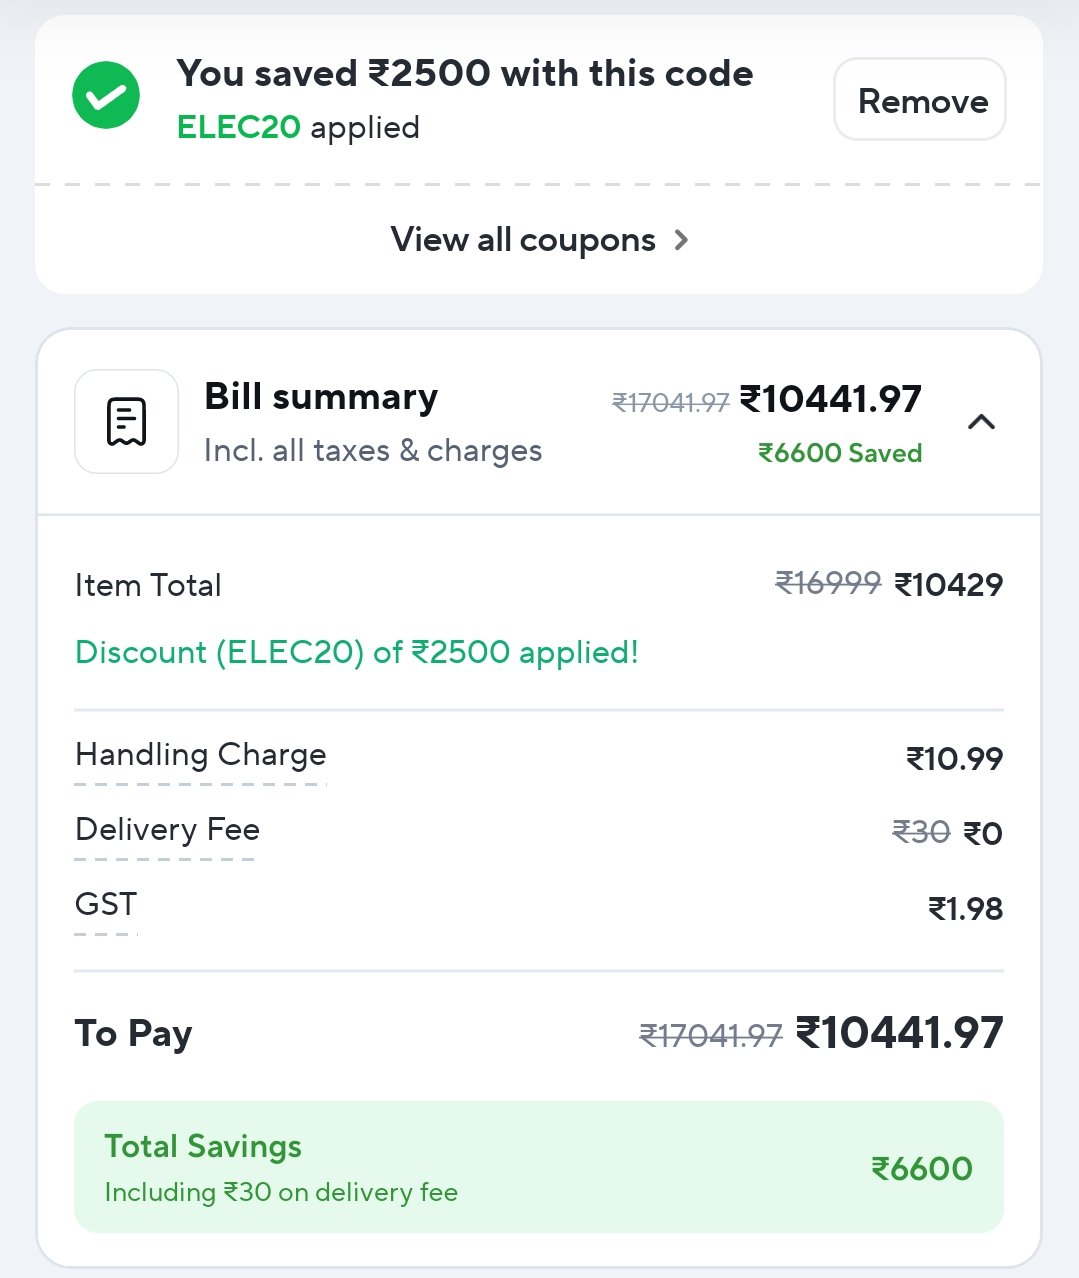Click the green coupon-applied checkmark icon
Viewport: 1079px width, 1278px height.
tap(106, 96)
